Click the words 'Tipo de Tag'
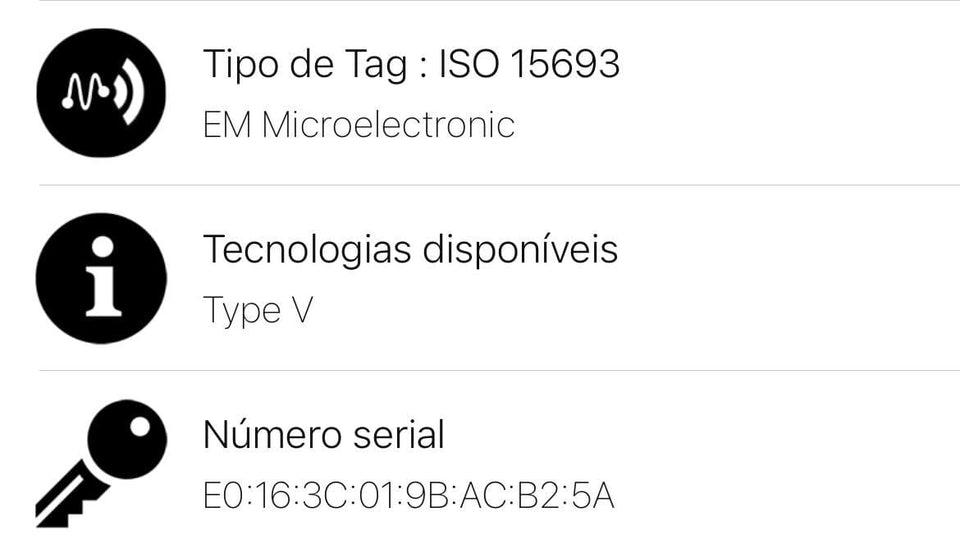The image size is (960, 553). [305, 65]
